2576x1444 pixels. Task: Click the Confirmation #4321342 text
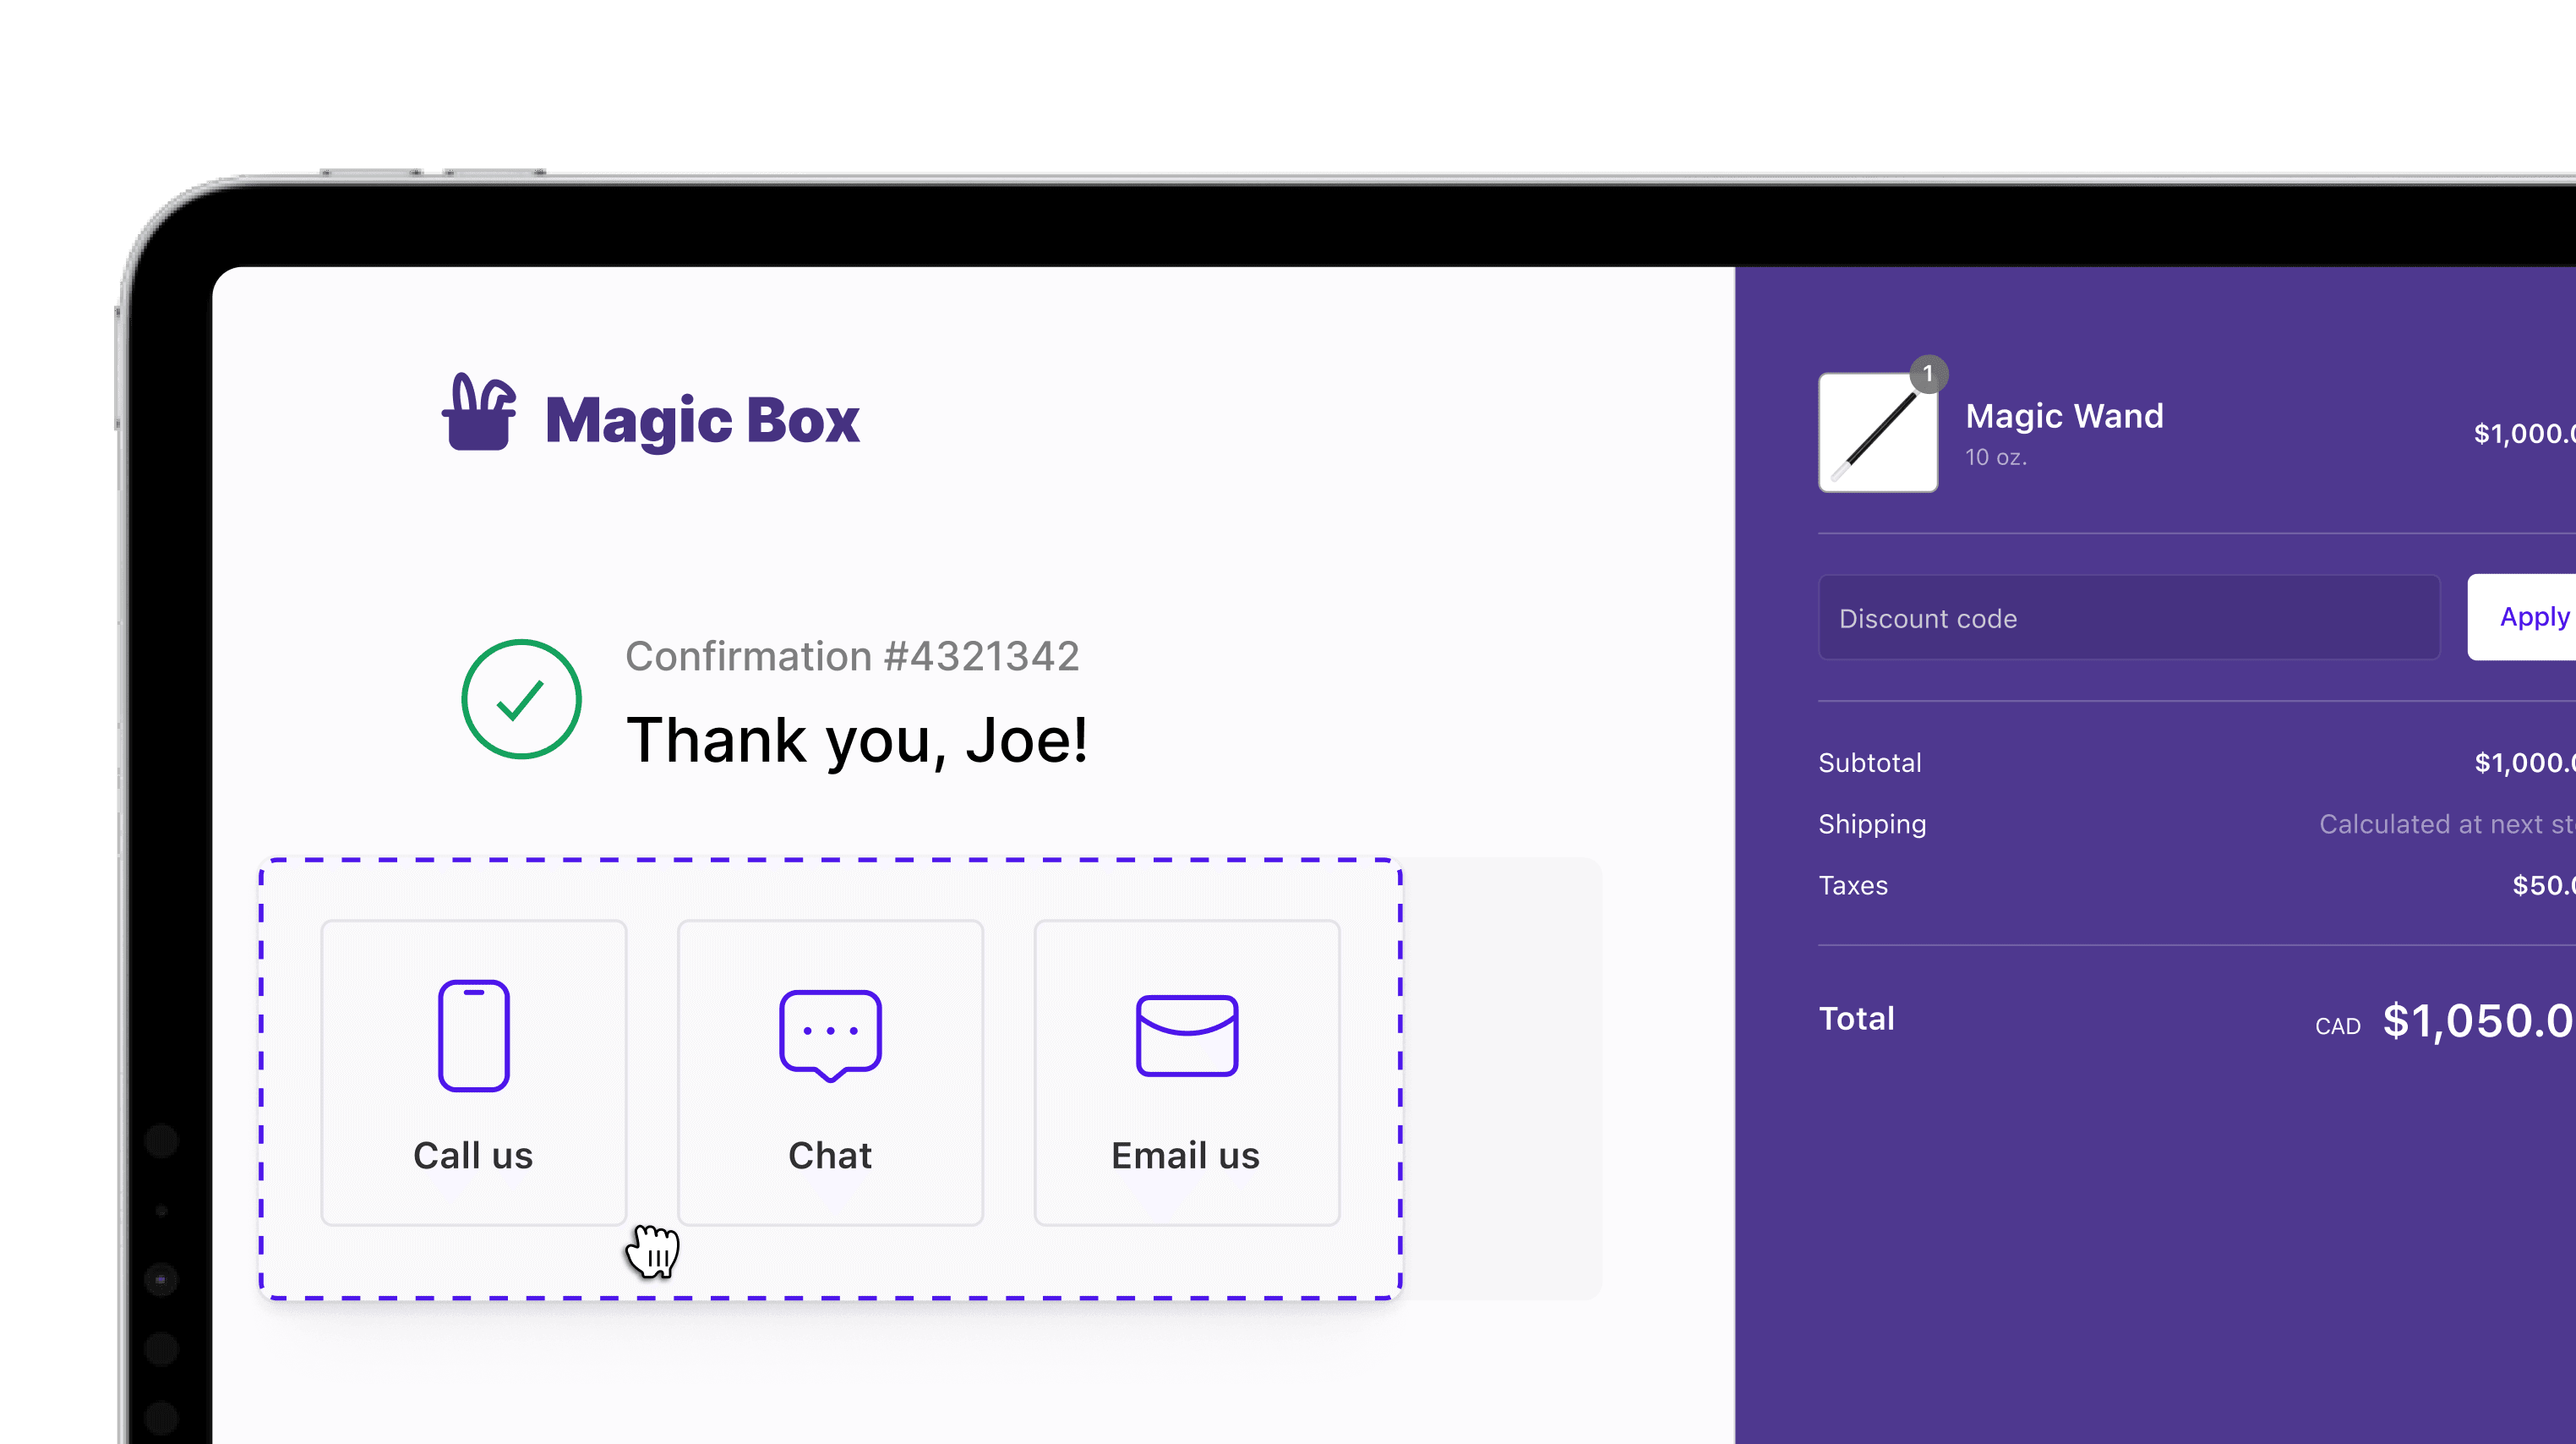(852, 656)
